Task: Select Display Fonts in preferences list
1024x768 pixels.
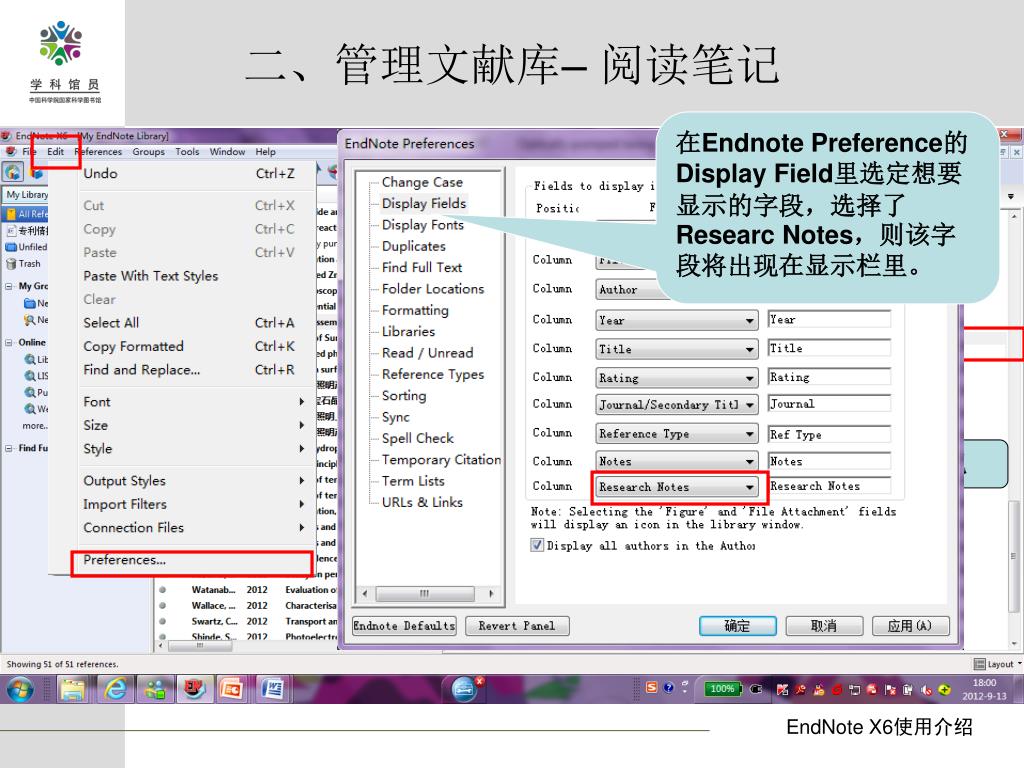Action: pyautogui.click(x=423, y=225)
